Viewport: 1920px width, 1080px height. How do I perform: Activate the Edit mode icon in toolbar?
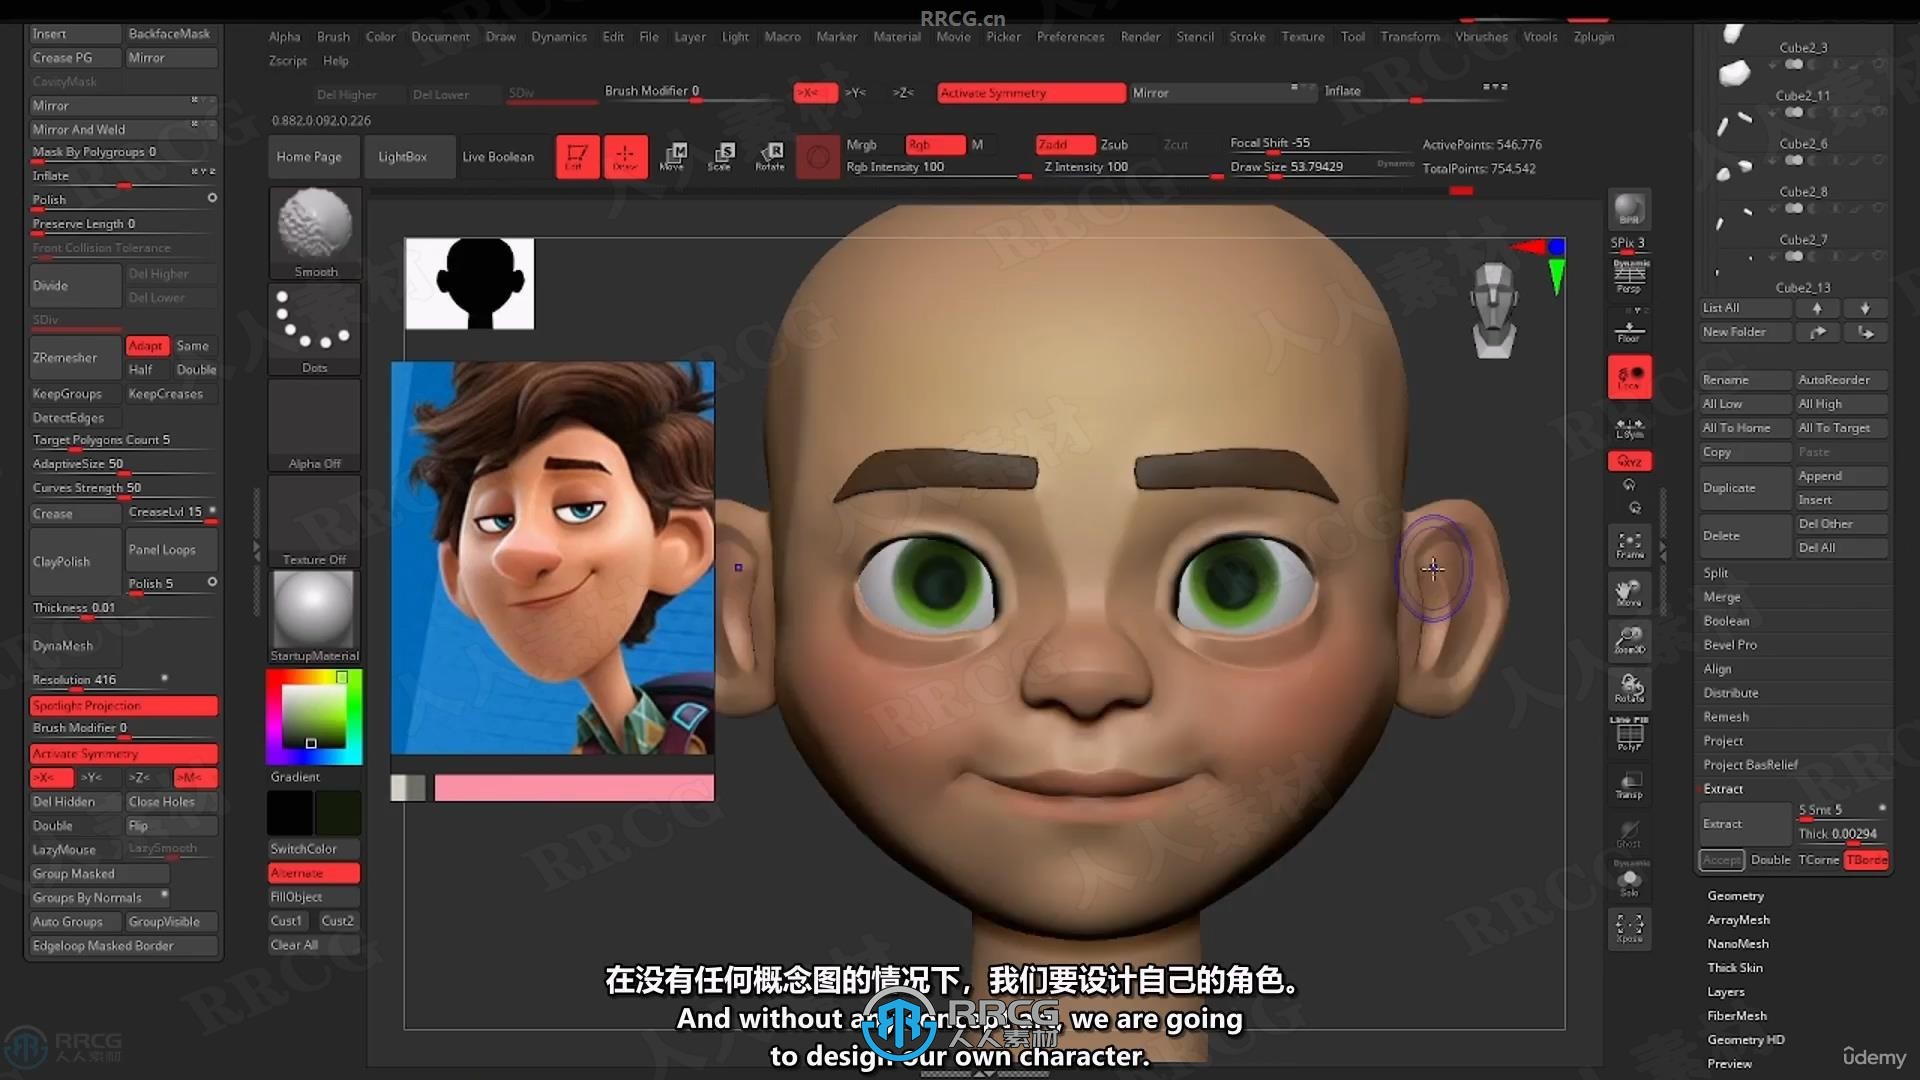tap(577, 157)
